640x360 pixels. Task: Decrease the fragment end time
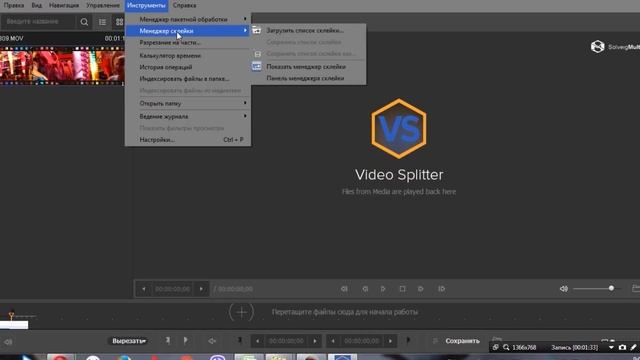(333, 341)
